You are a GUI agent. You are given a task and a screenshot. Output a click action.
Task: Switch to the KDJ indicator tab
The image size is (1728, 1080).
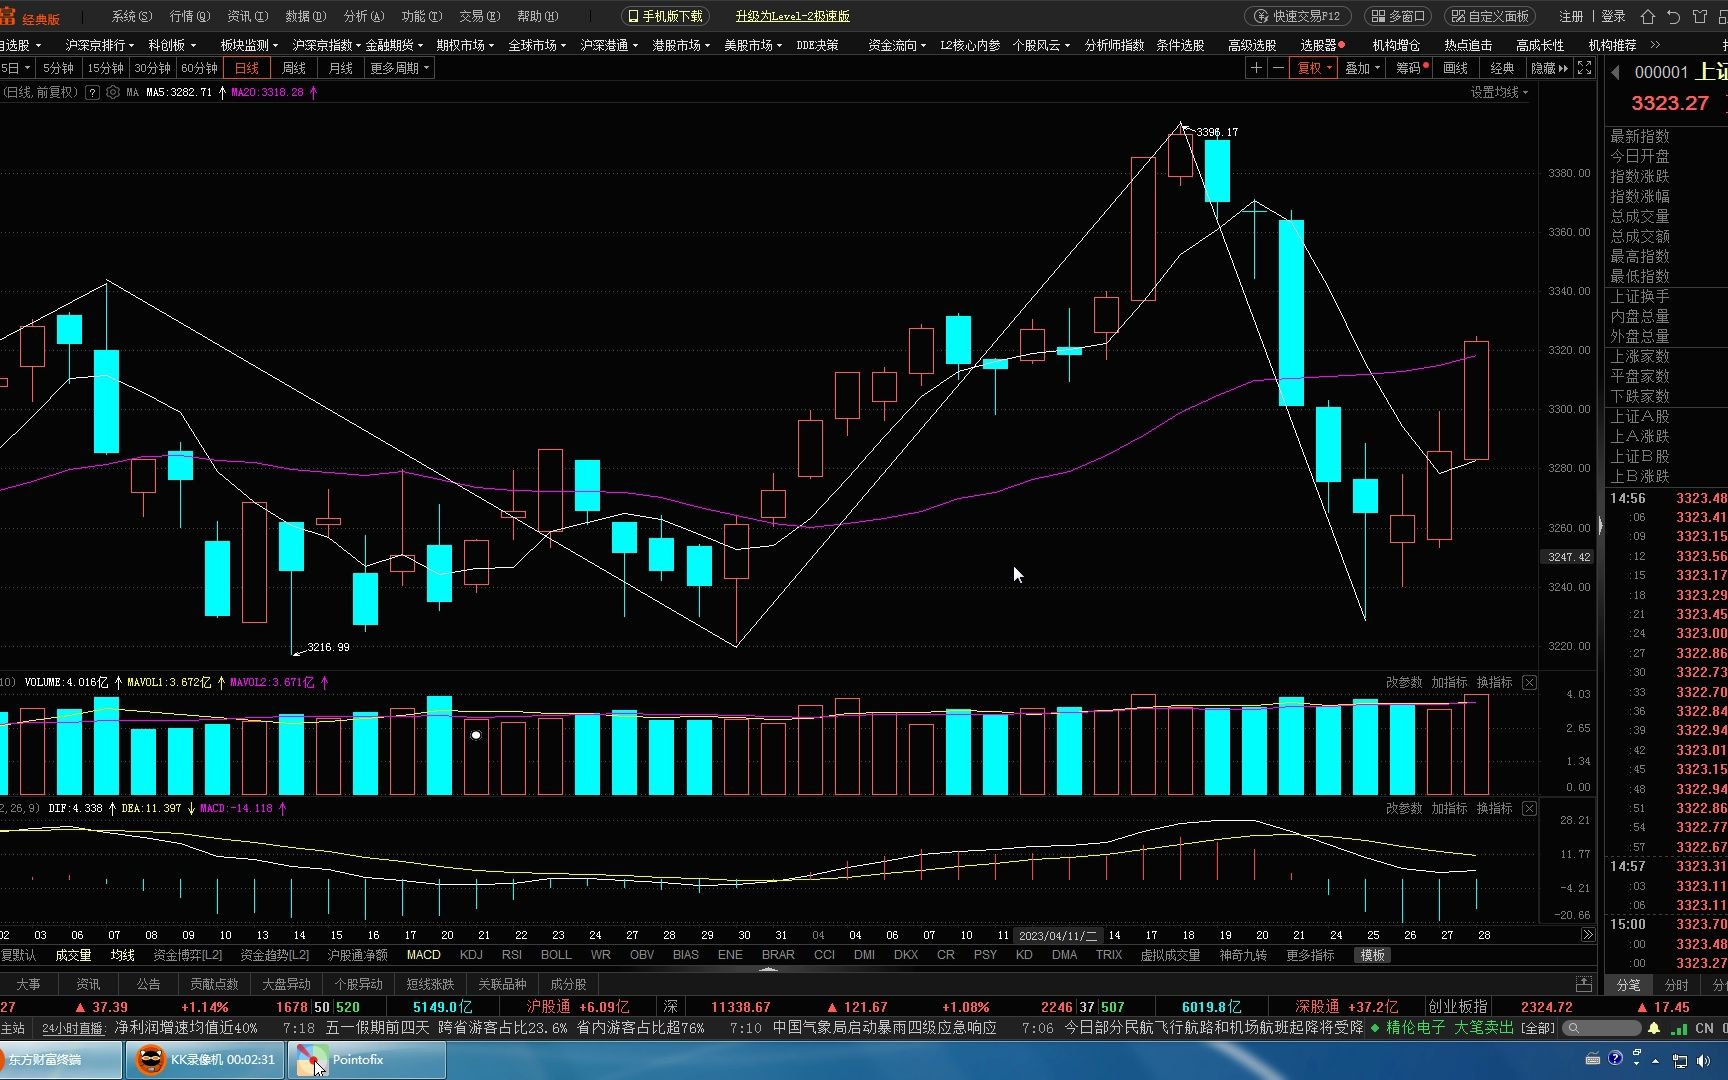[x=471, y=955]
